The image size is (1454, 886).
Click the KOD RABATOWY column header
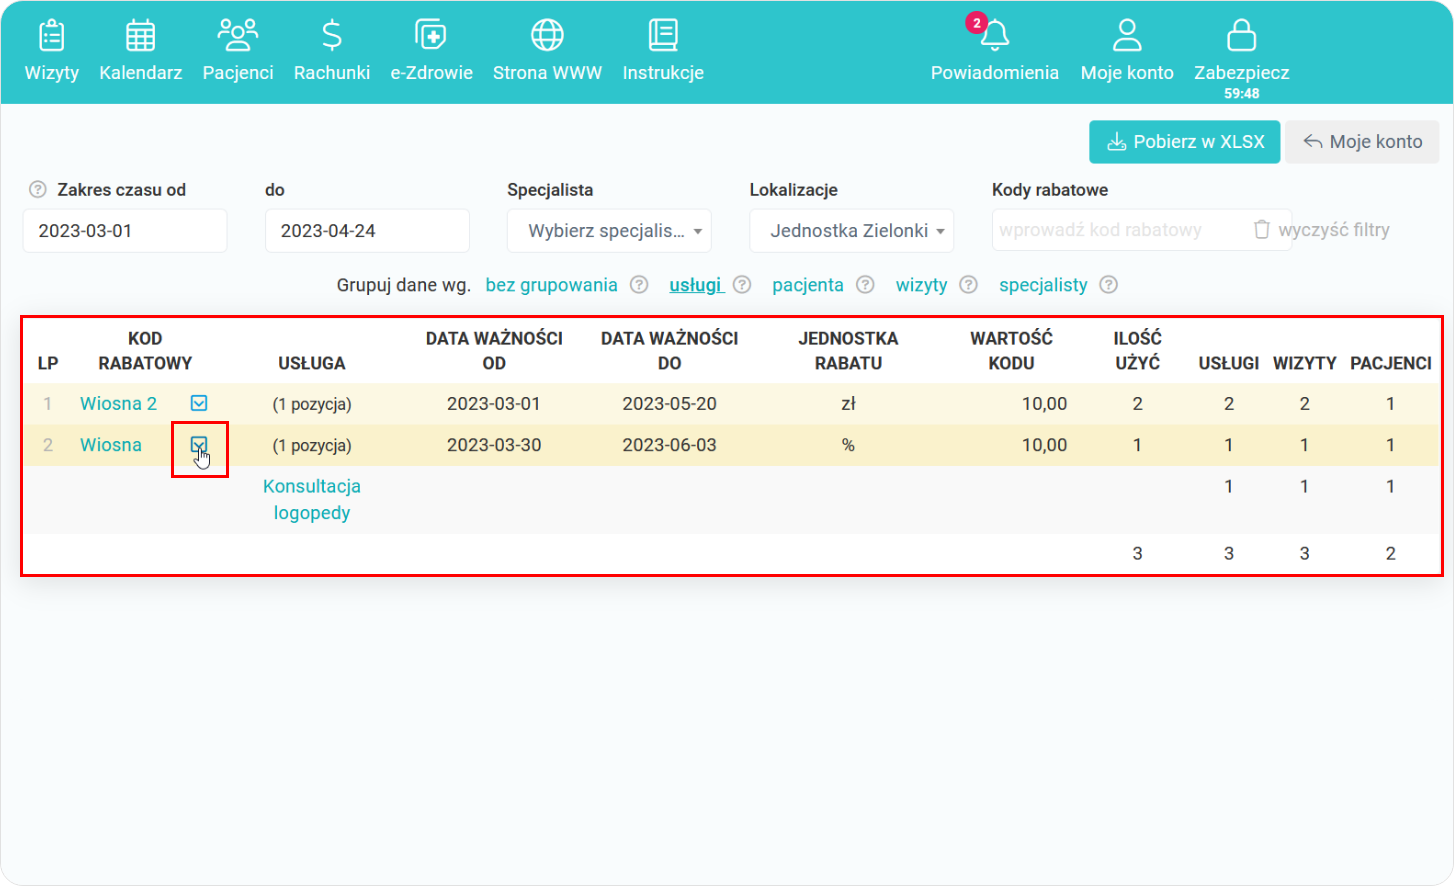tap(145, 351)
